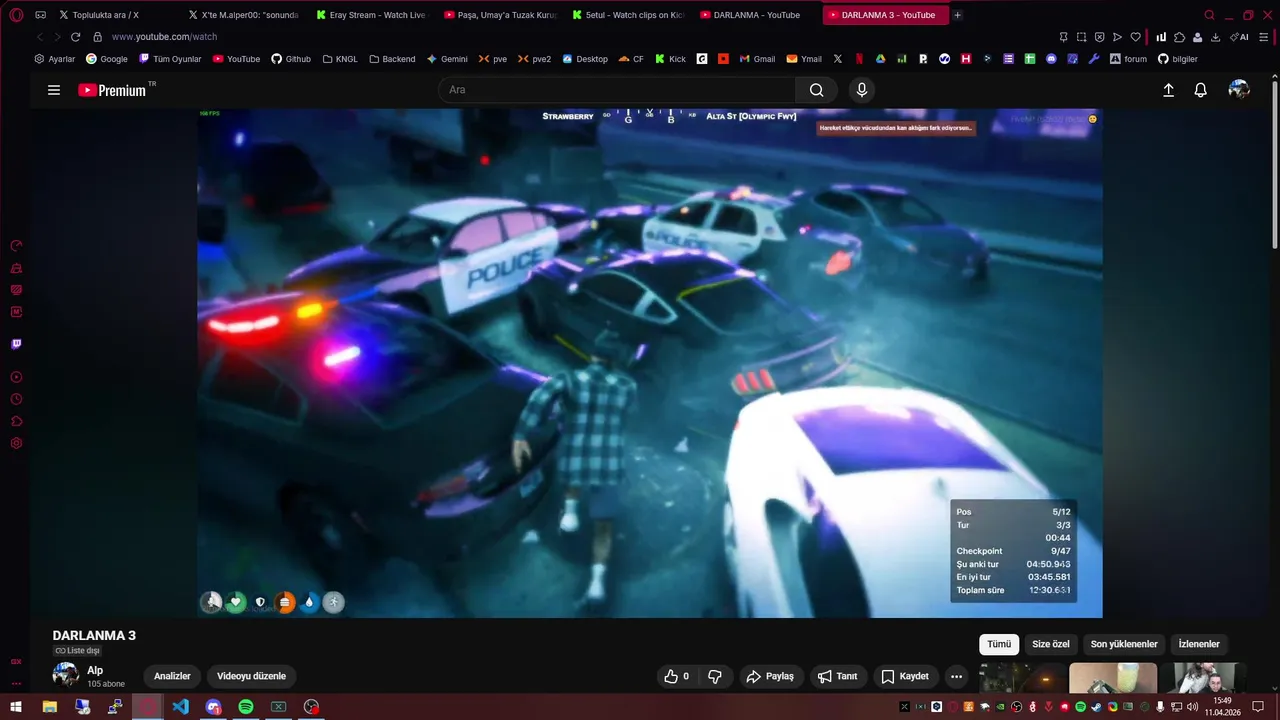This screenshot has height=720, width=1280.
Task: Reload the page with refresh icon
Action: click(x=75, y=37)
